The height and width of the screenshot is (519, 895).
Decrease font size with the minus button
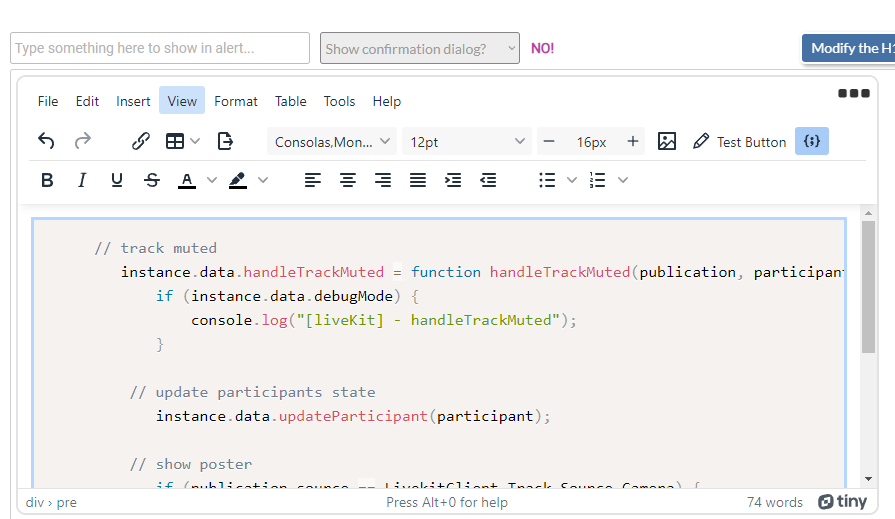549,141
